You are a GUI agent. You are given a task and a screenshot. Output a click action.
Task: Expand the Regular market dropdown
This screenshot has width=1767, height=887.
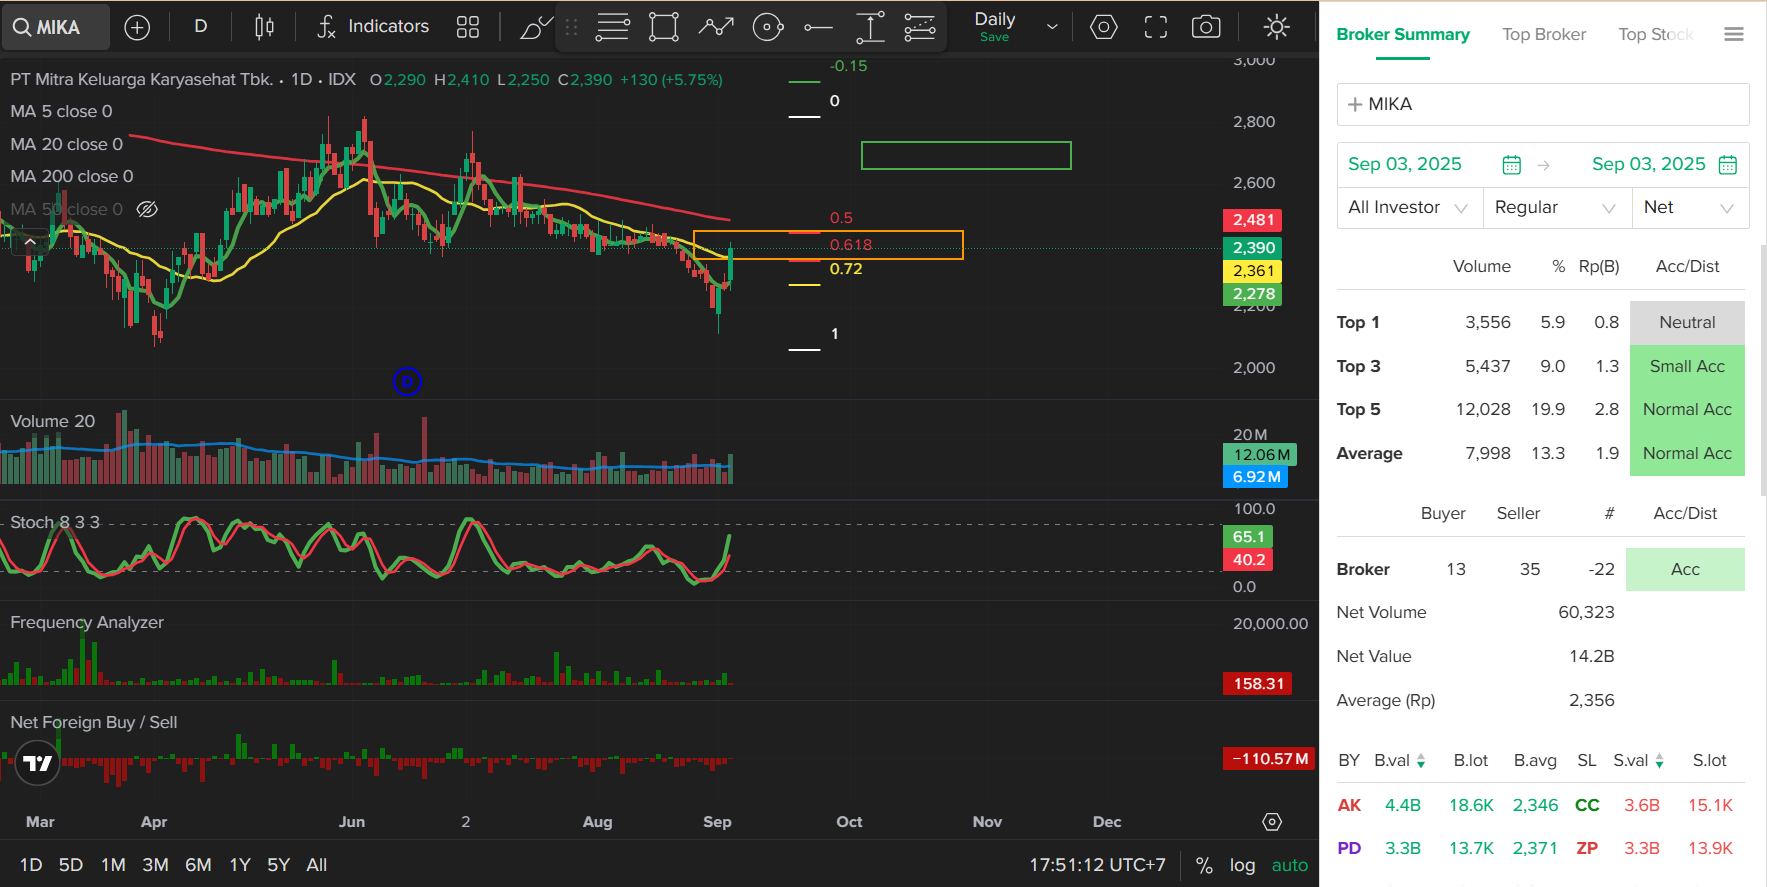coord(1557,207)
